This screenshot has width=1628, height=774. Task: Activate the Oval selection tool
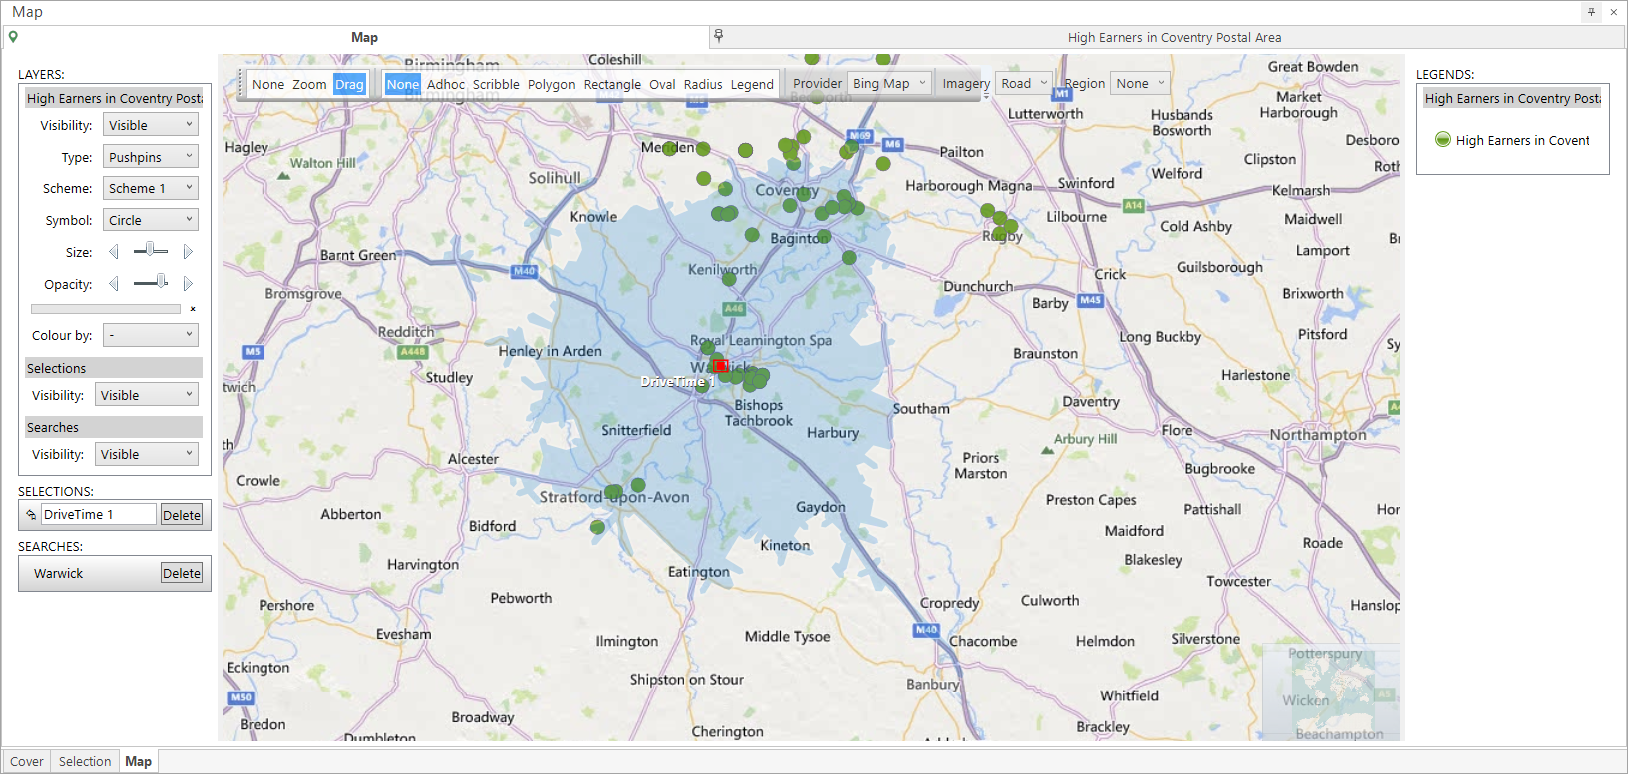(x=662, y=84)
